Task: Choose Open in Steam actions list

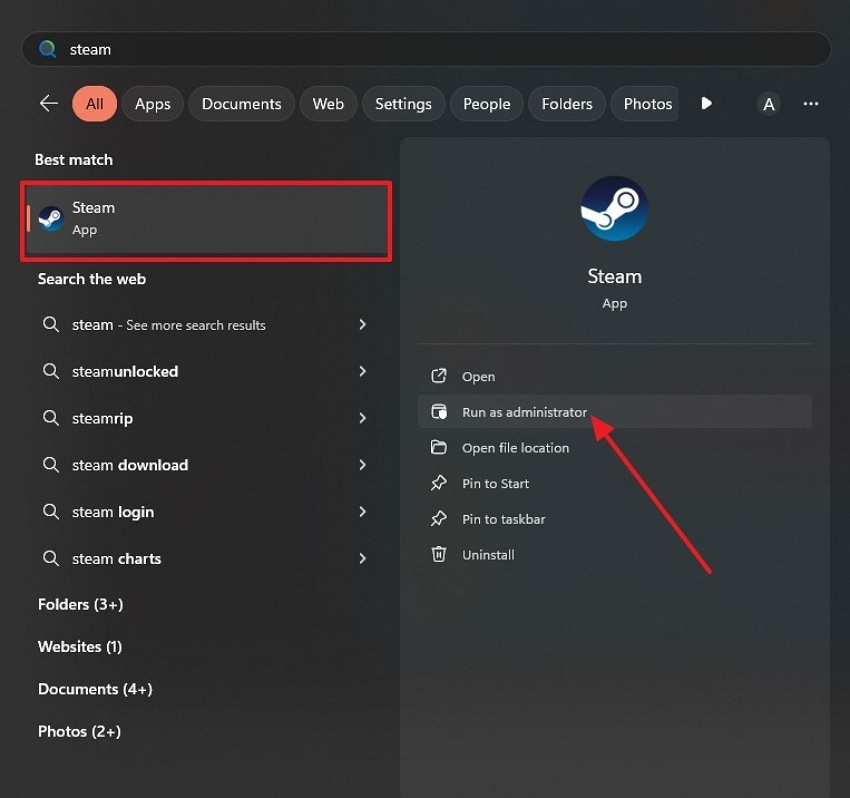Action: click(x=614, y=376)
